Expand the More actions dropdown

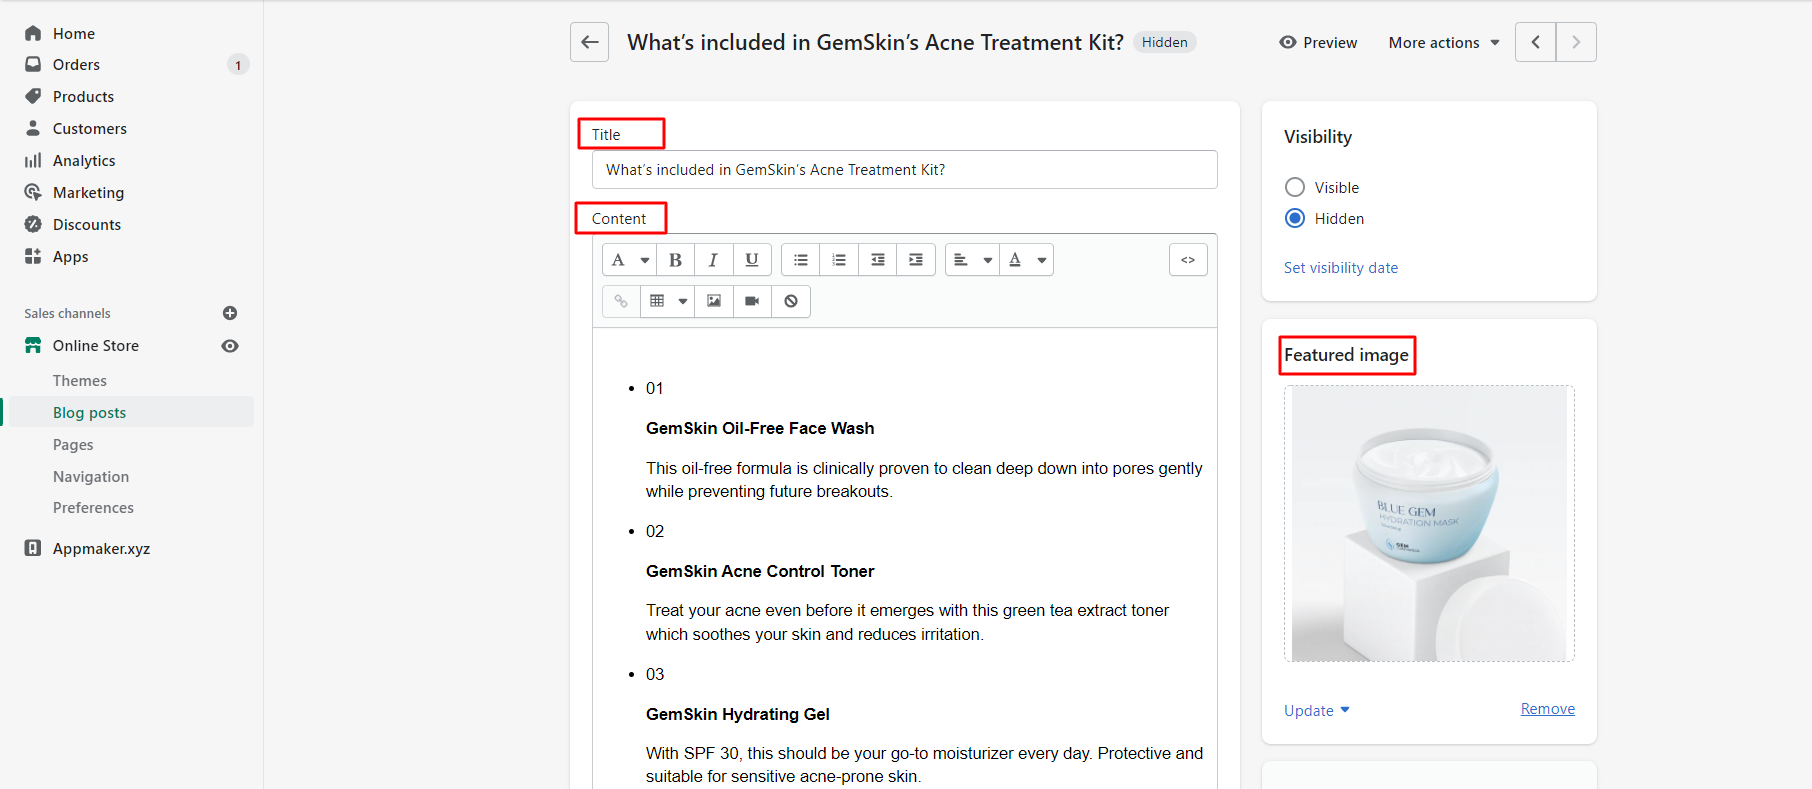click(1444, 43)
